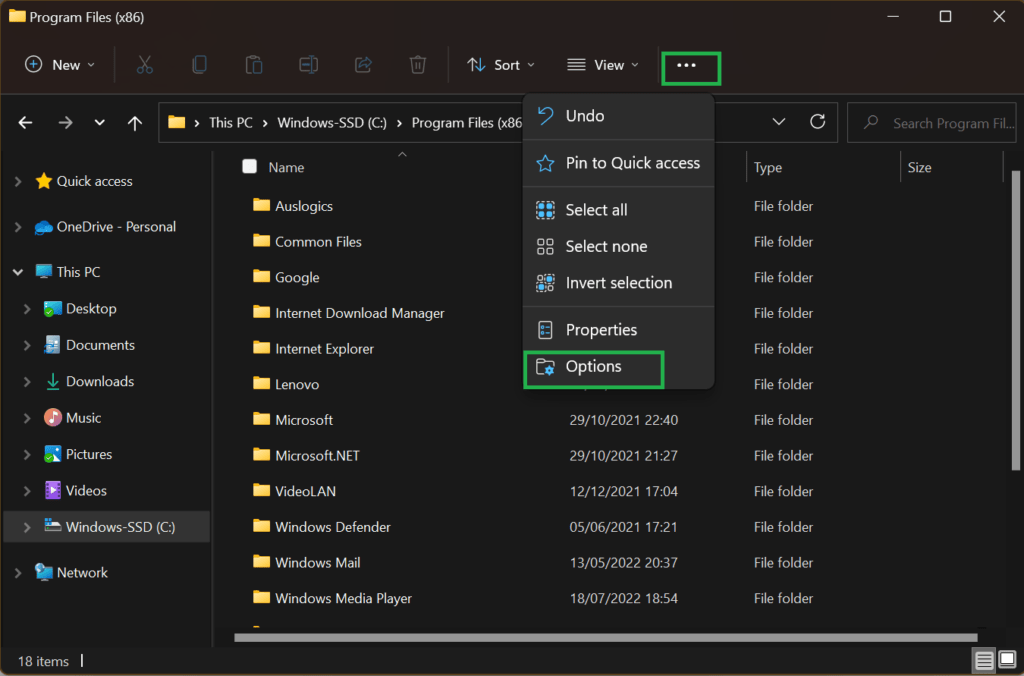
Task: Go up one folder level
Action: coord(135,123)
